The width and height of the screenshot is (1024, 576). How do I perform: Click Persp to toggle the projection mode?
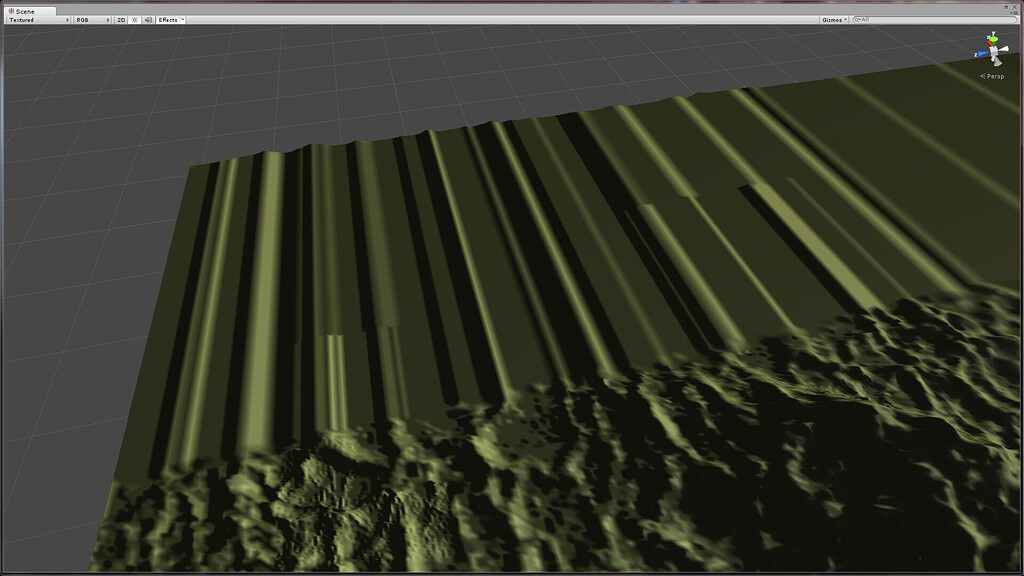(x=995, y=76)
